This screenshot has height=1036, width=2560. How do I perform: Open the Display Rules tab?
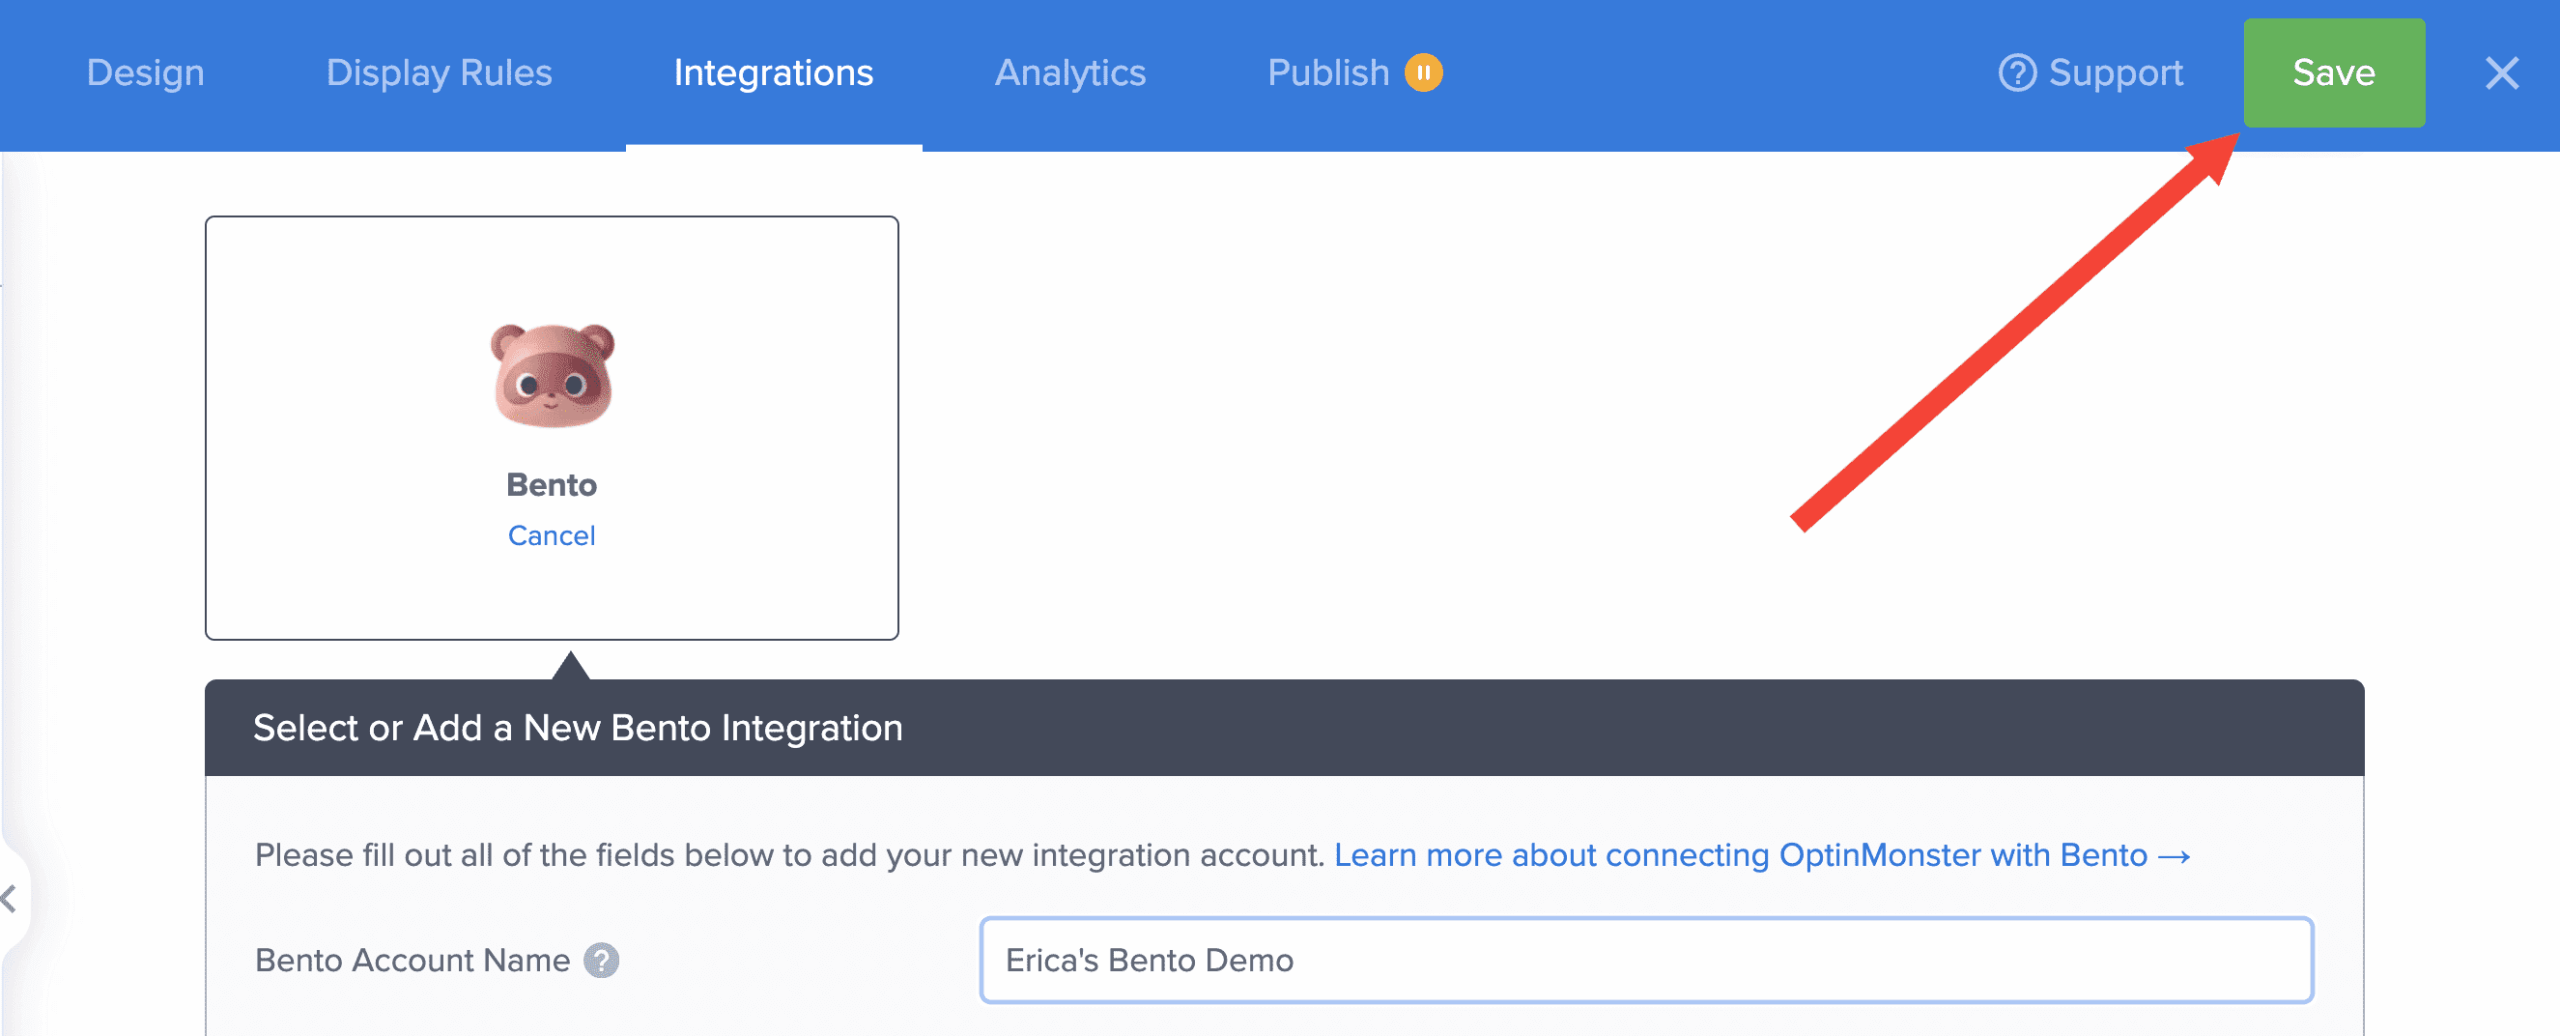pyautogui.click(x=439, y=73)
